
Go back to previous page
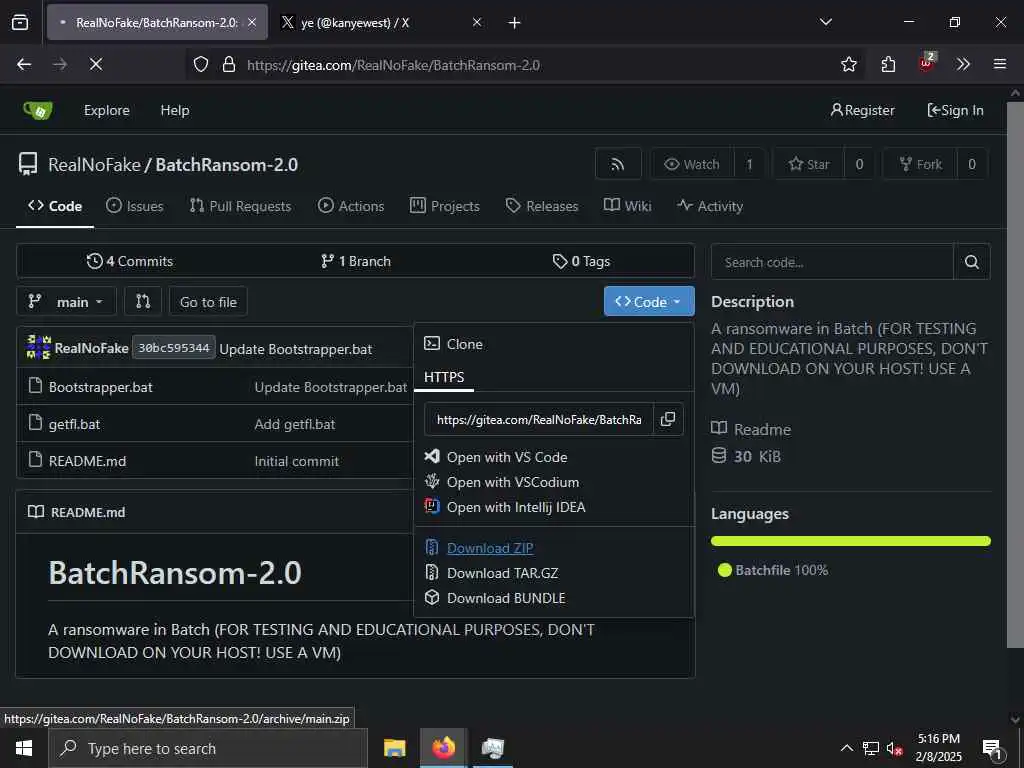[24, 64]
